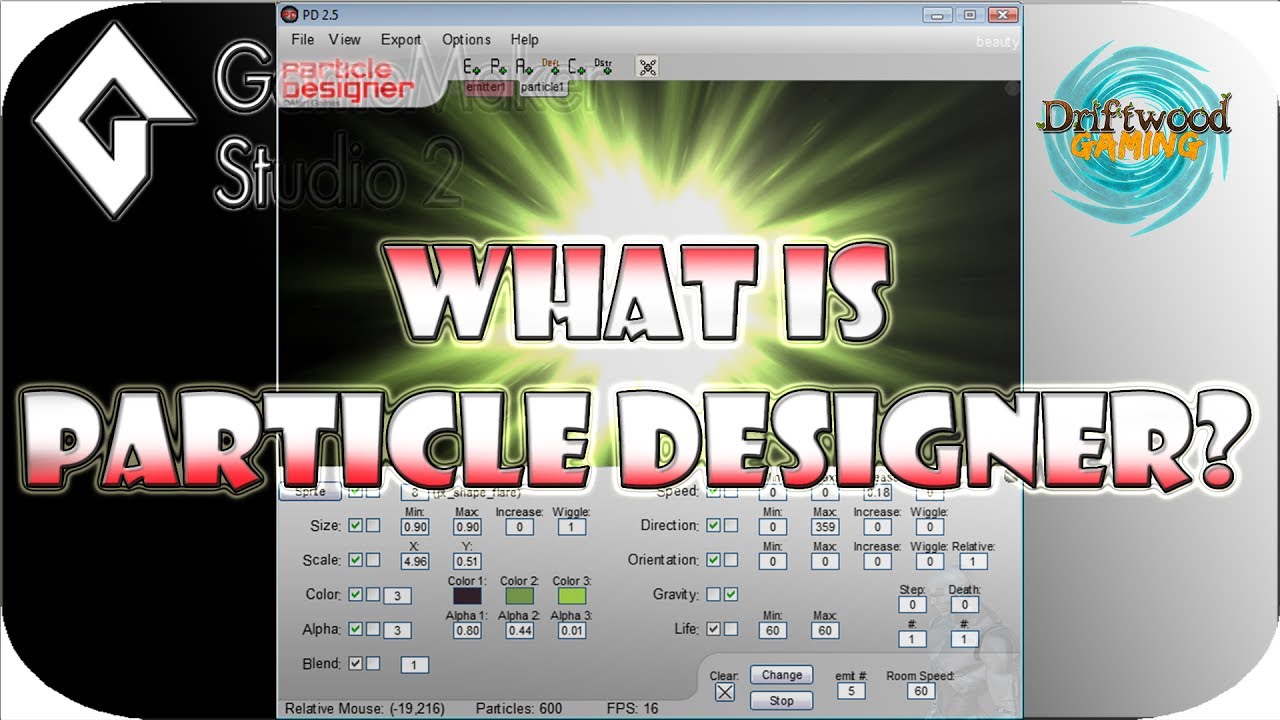Click the 'FPS: 16' status text
This screenshot has height=720, width=1280.
(x=633, y=708)
